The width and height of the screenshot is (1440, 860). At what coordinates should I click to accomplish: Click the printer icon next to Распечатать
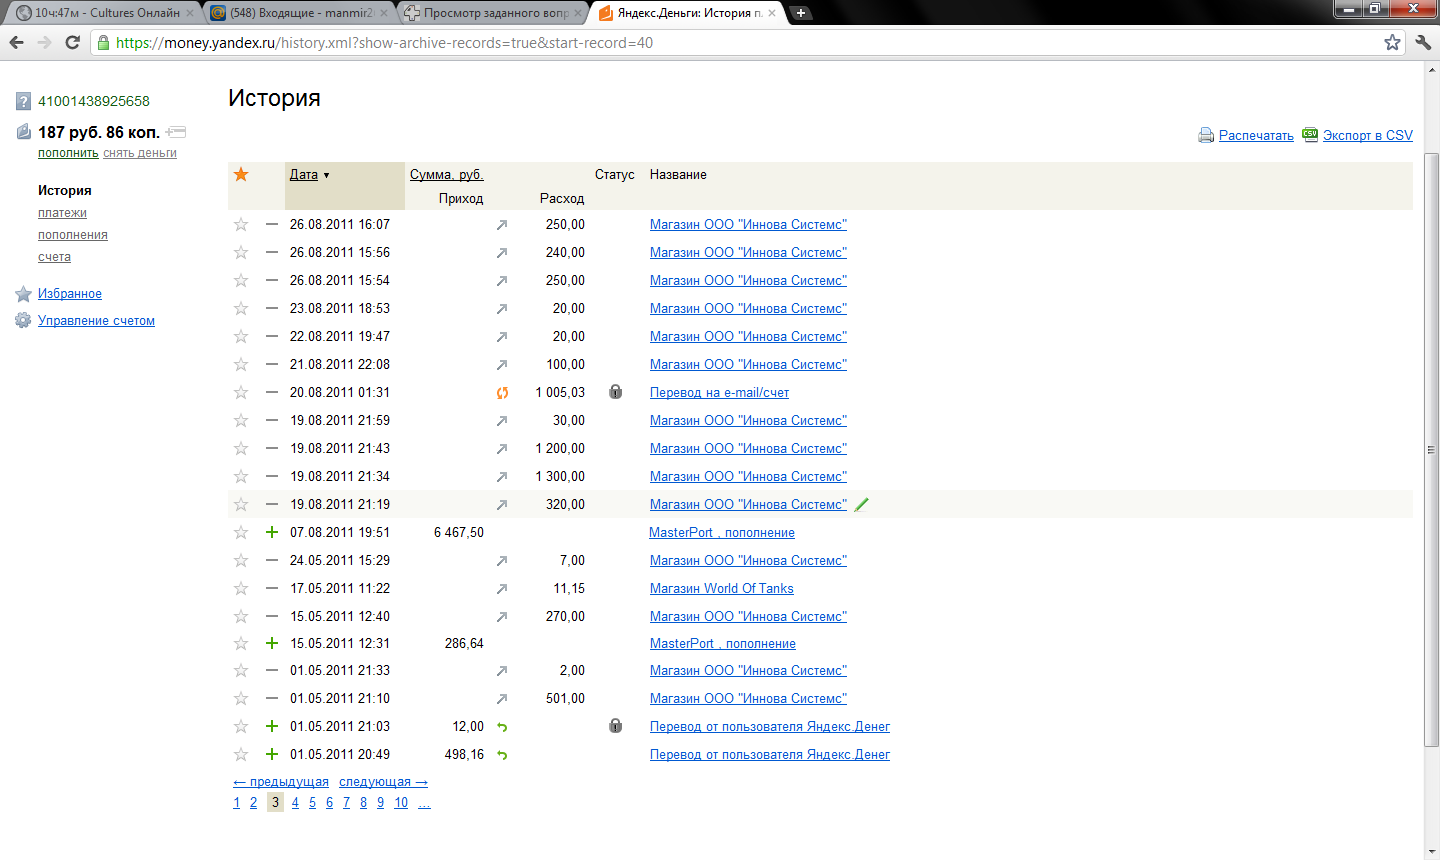(1206, 135)
